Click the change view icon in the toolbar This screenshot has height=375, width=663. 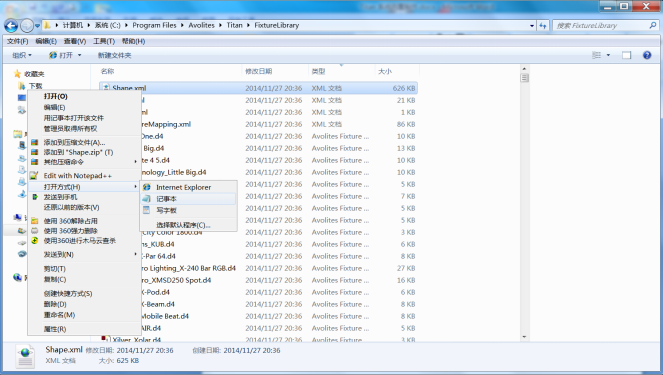(x=597, y=55)
